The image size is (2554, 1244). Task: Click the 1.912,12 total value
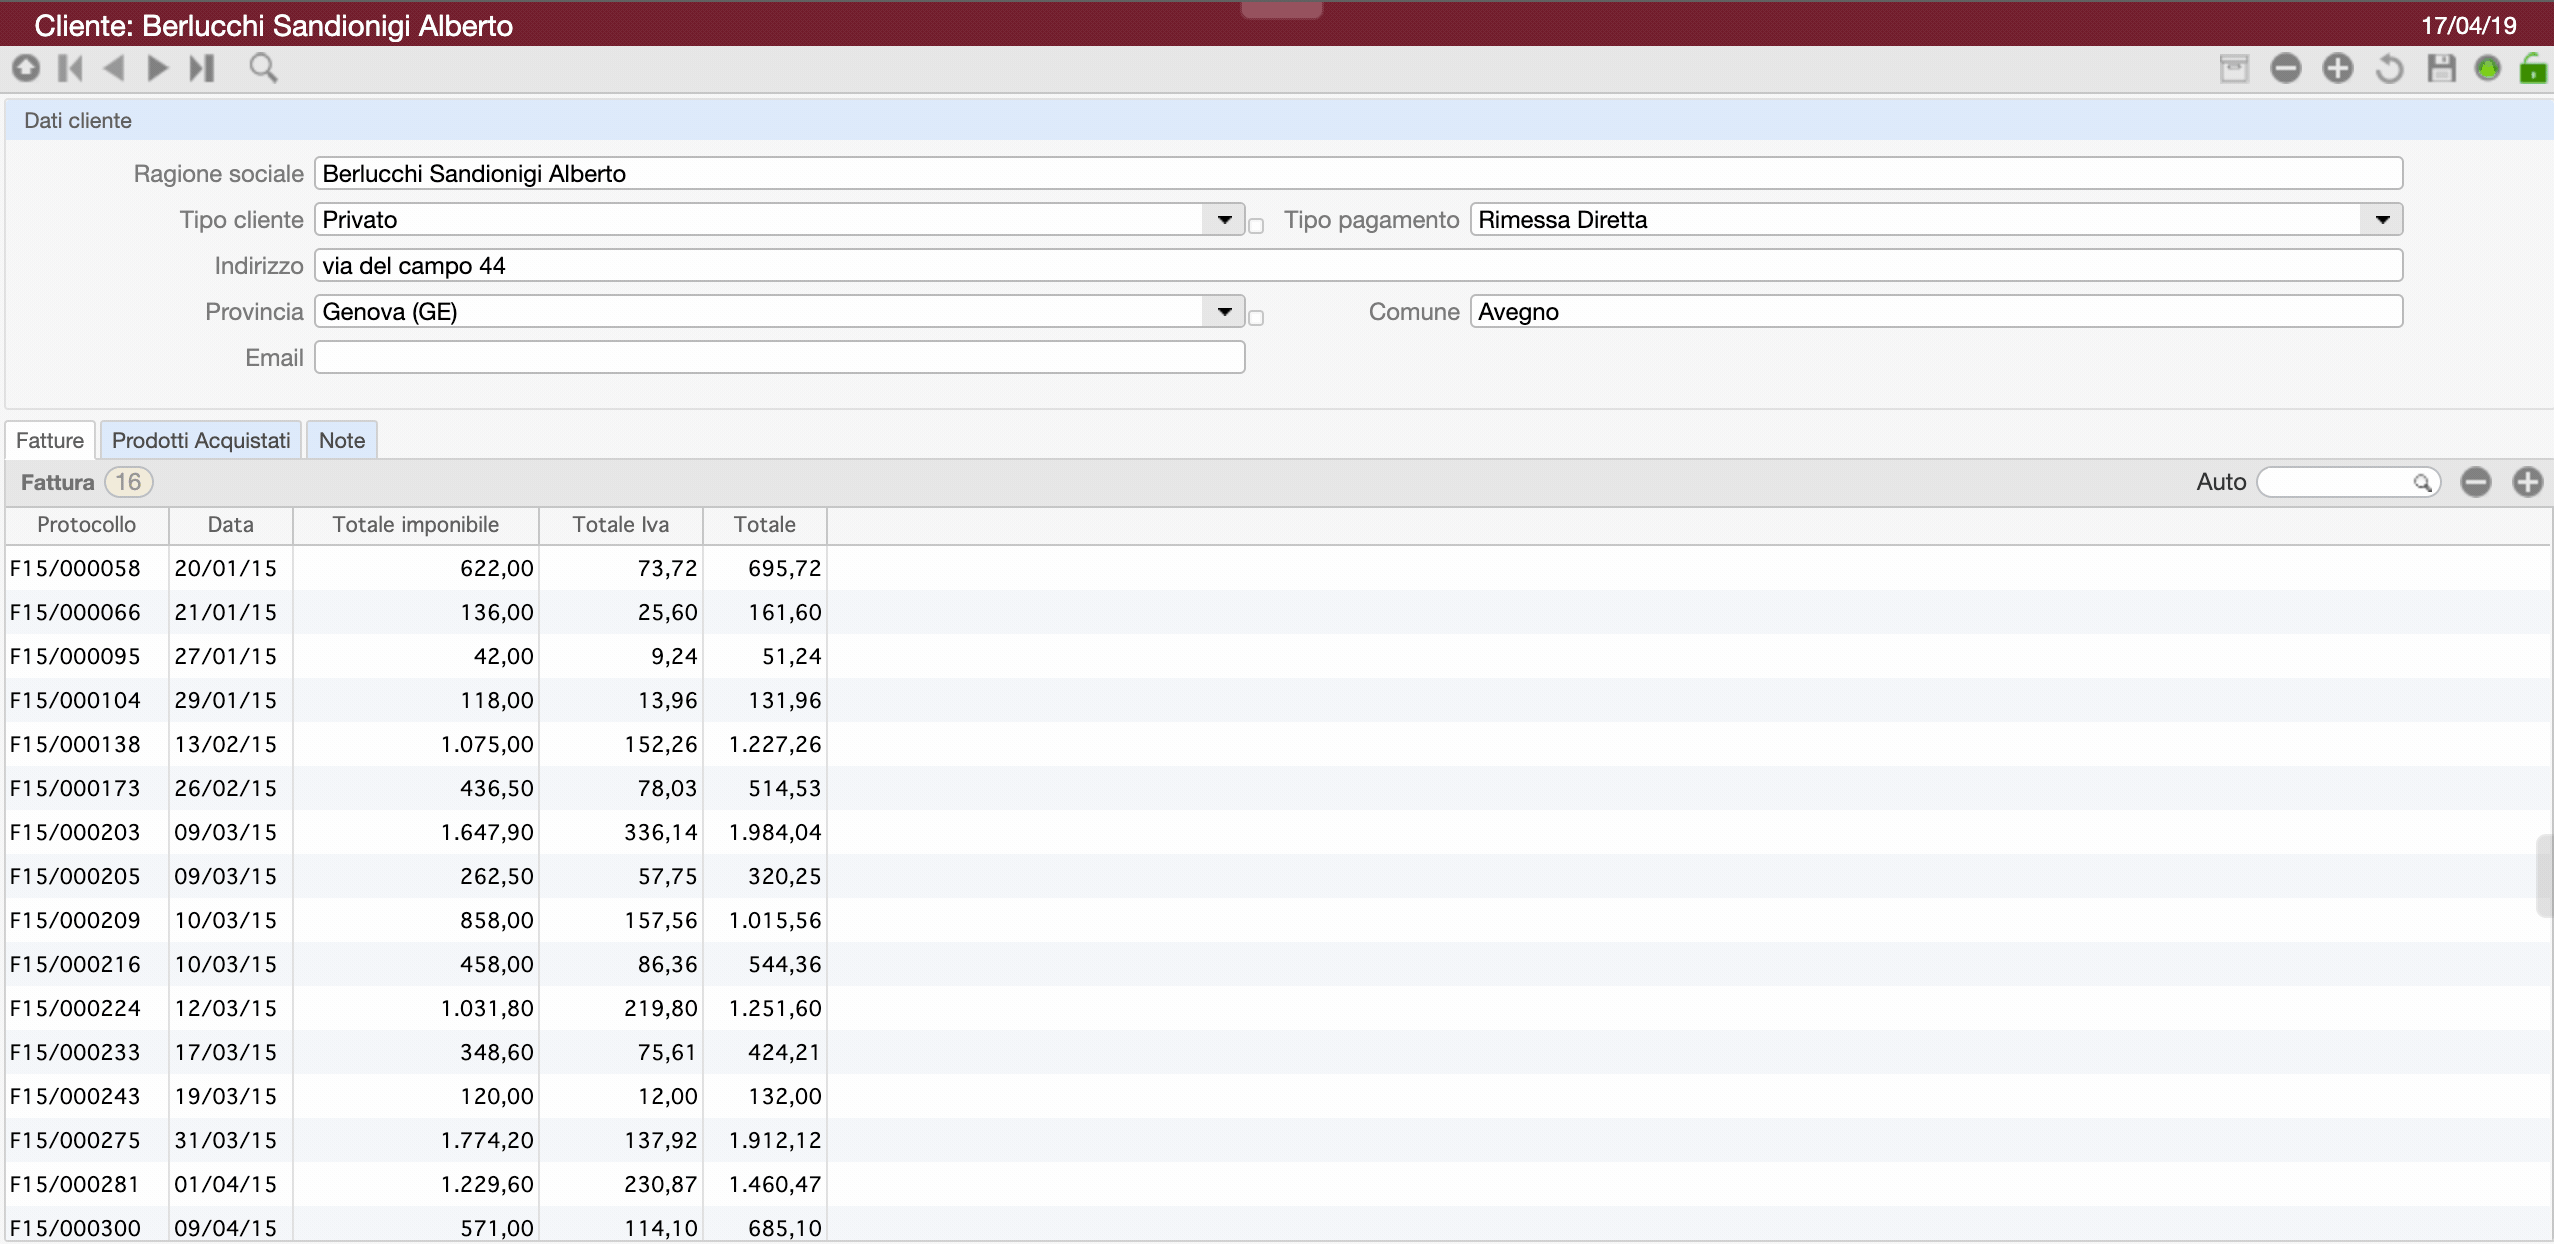[775, 1140]
